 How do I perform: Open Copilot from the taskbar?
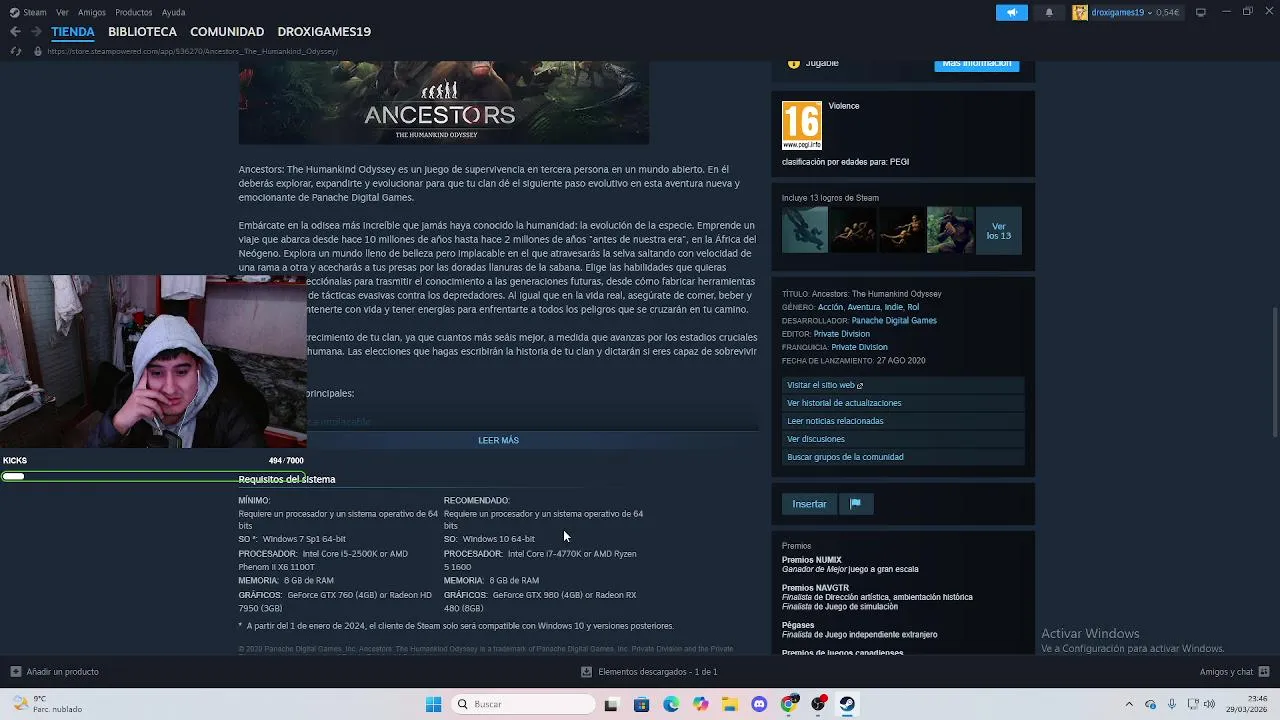tap(700, 704)
